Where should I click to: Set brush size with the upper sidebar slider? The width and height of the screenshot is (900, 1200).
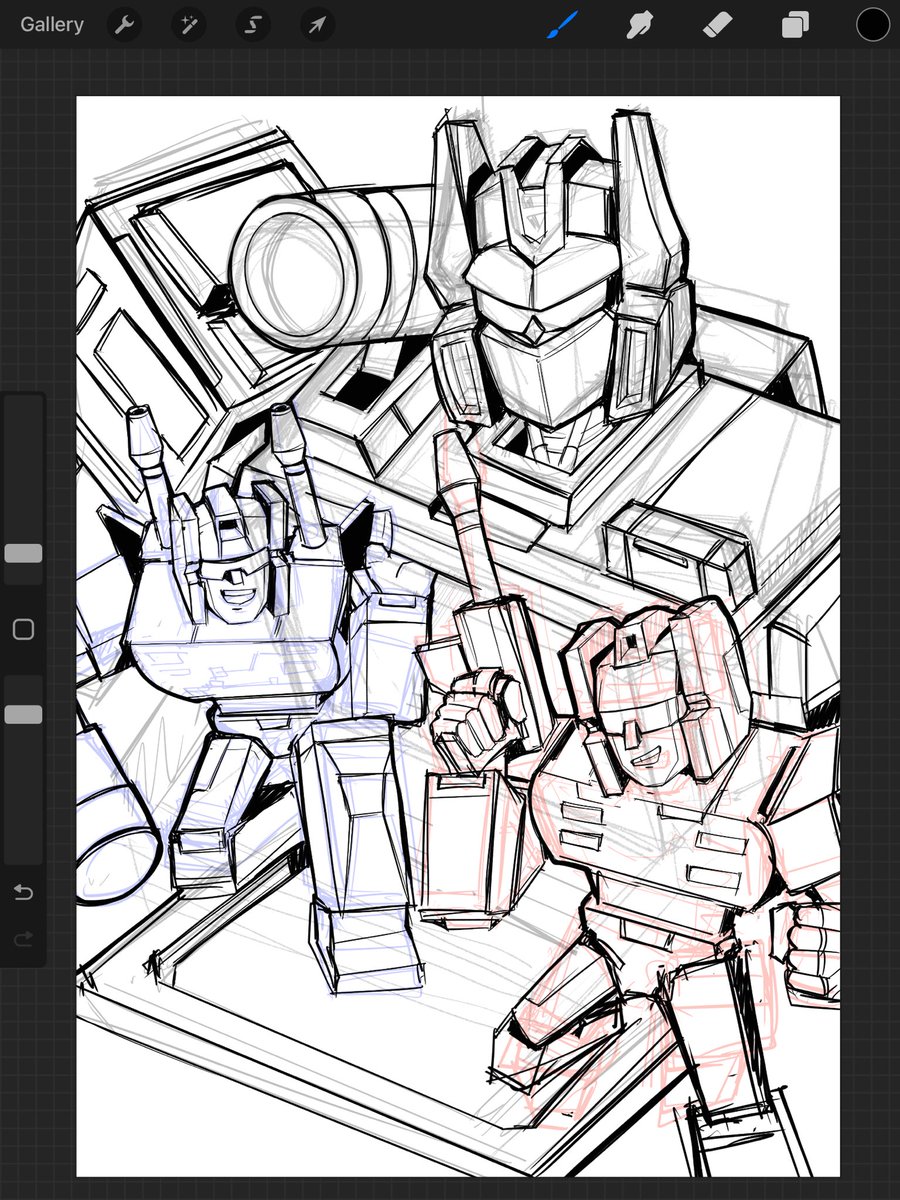(23, 553)
